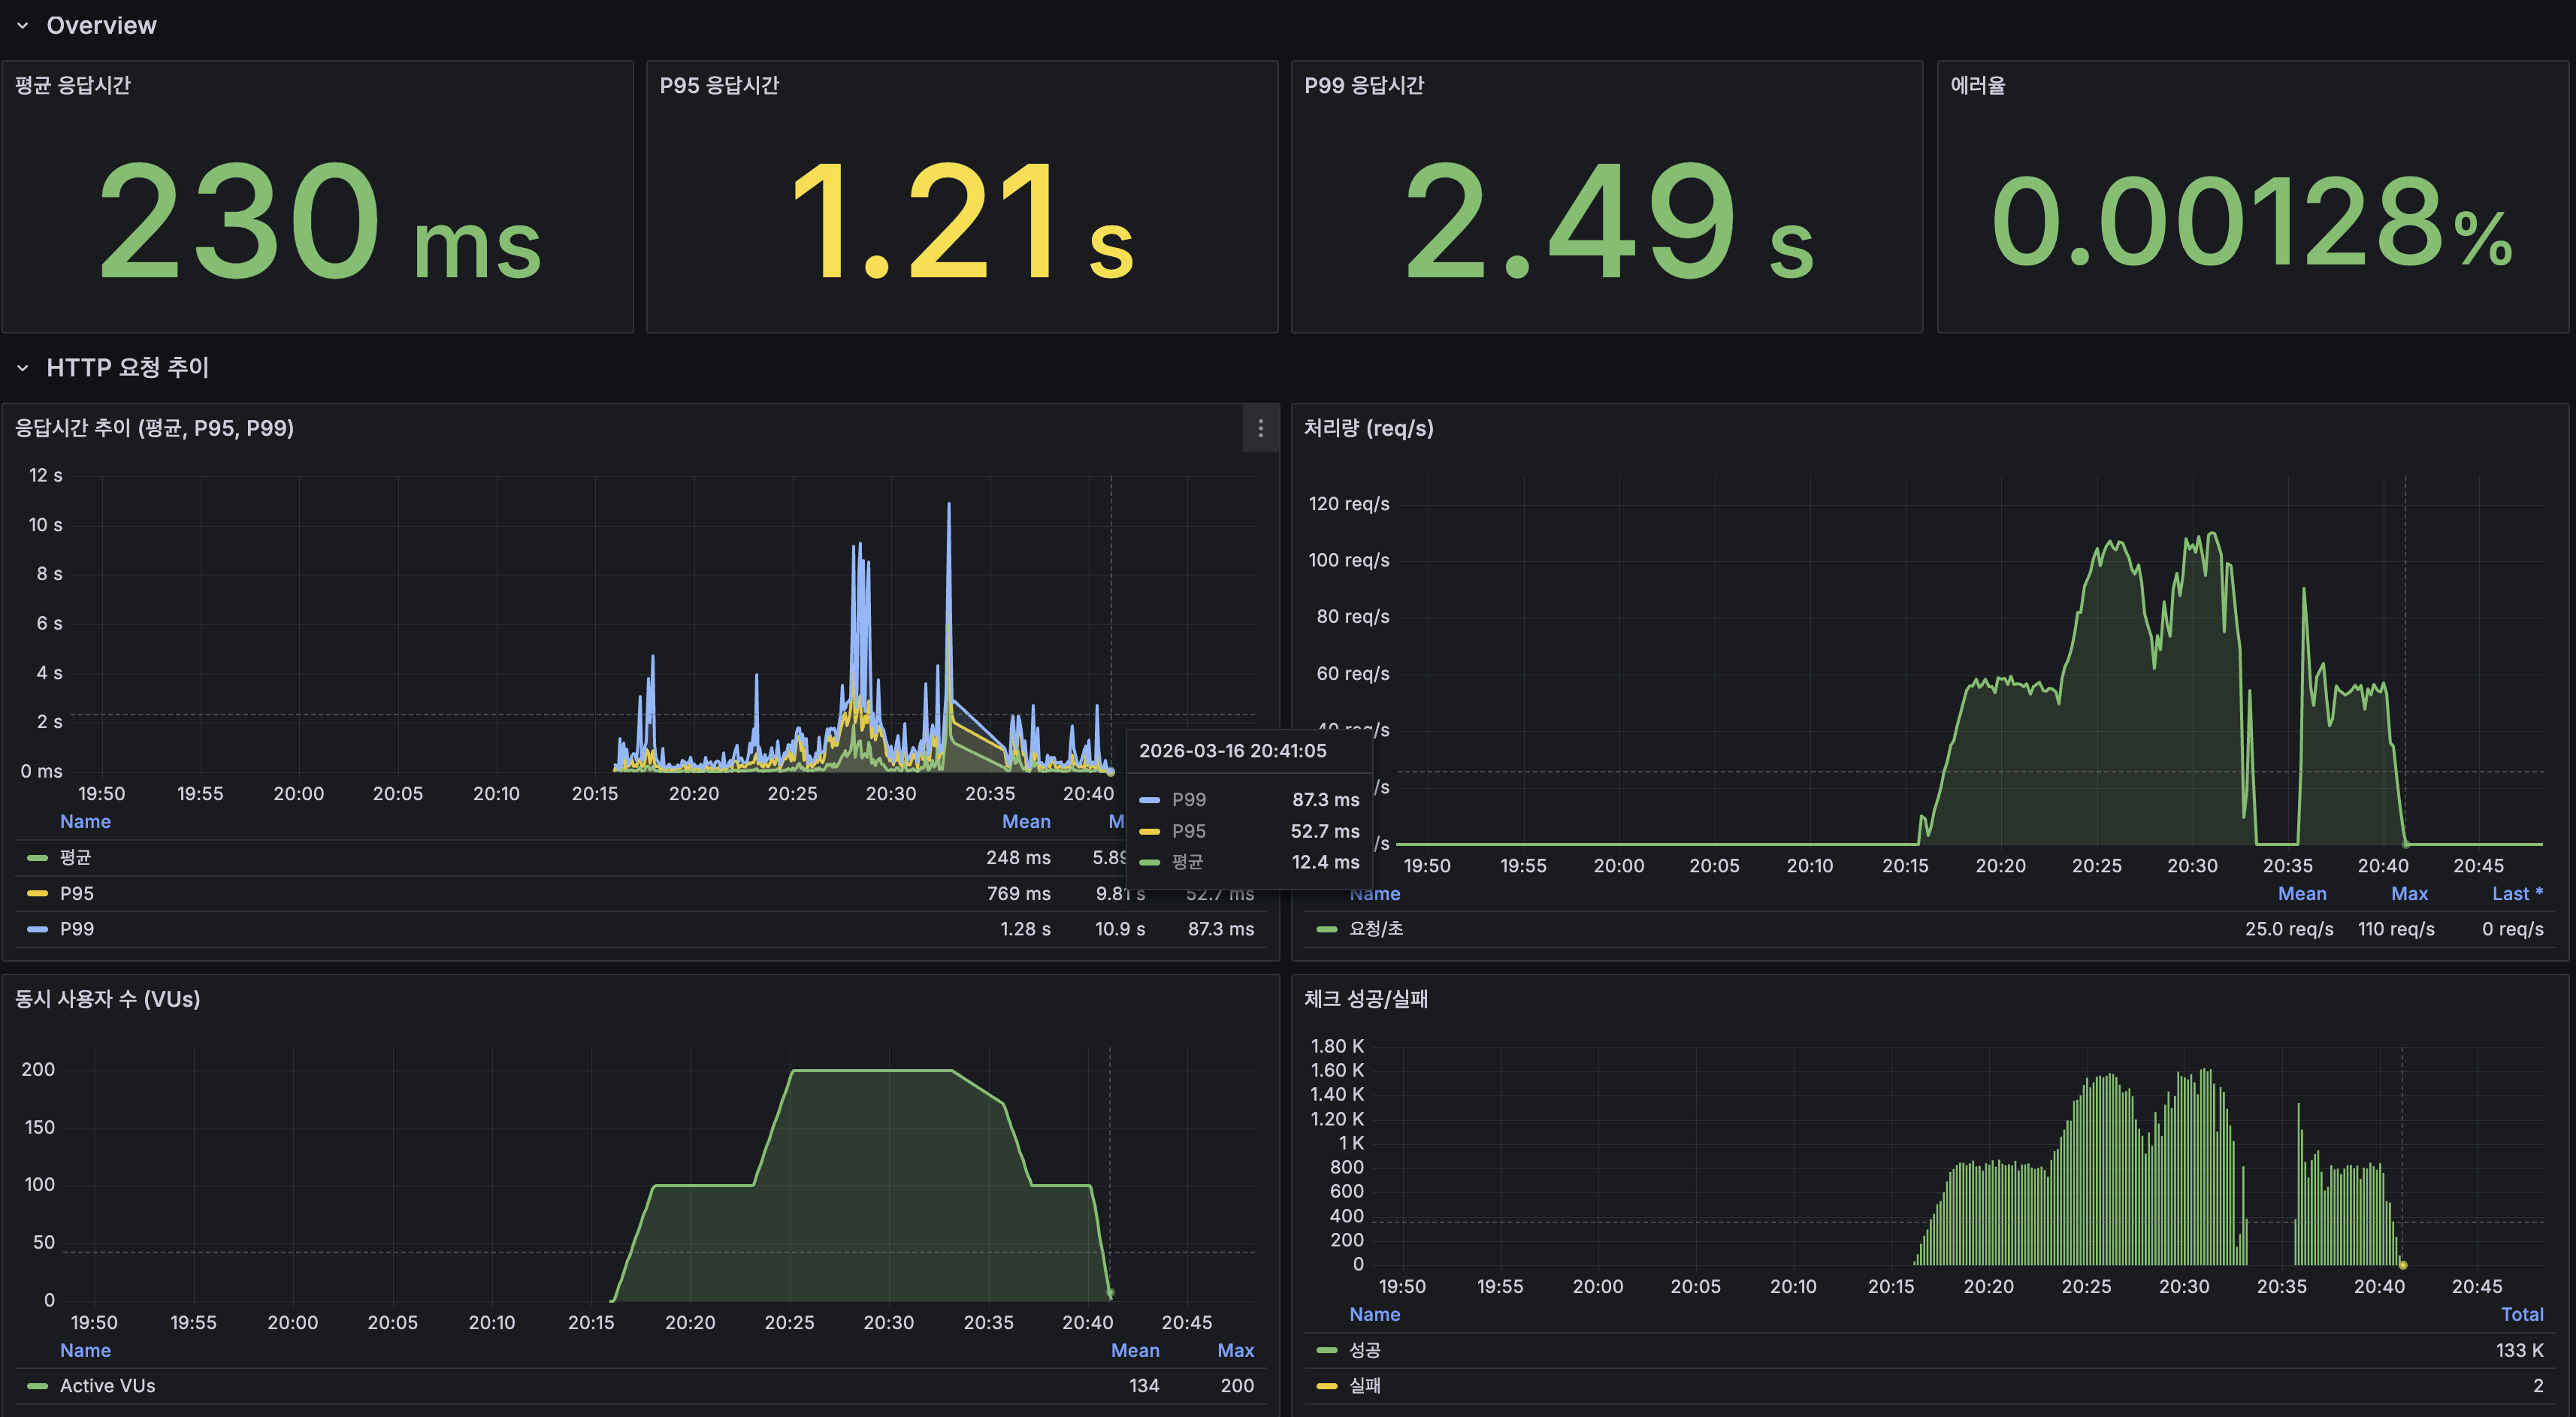2576x1417 pixels.
Task: Click the P99 legend color indicator
Action: click(x=37, y=929)
